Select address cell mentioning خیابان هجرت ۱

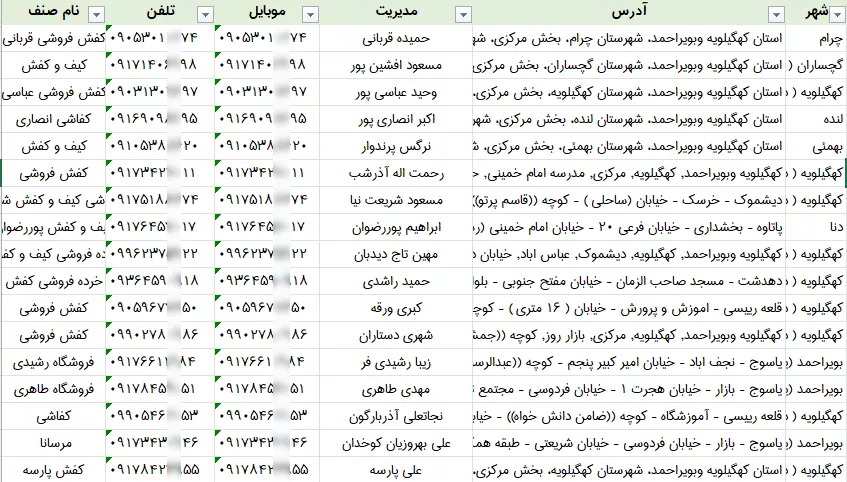click(x=629, y=389)
